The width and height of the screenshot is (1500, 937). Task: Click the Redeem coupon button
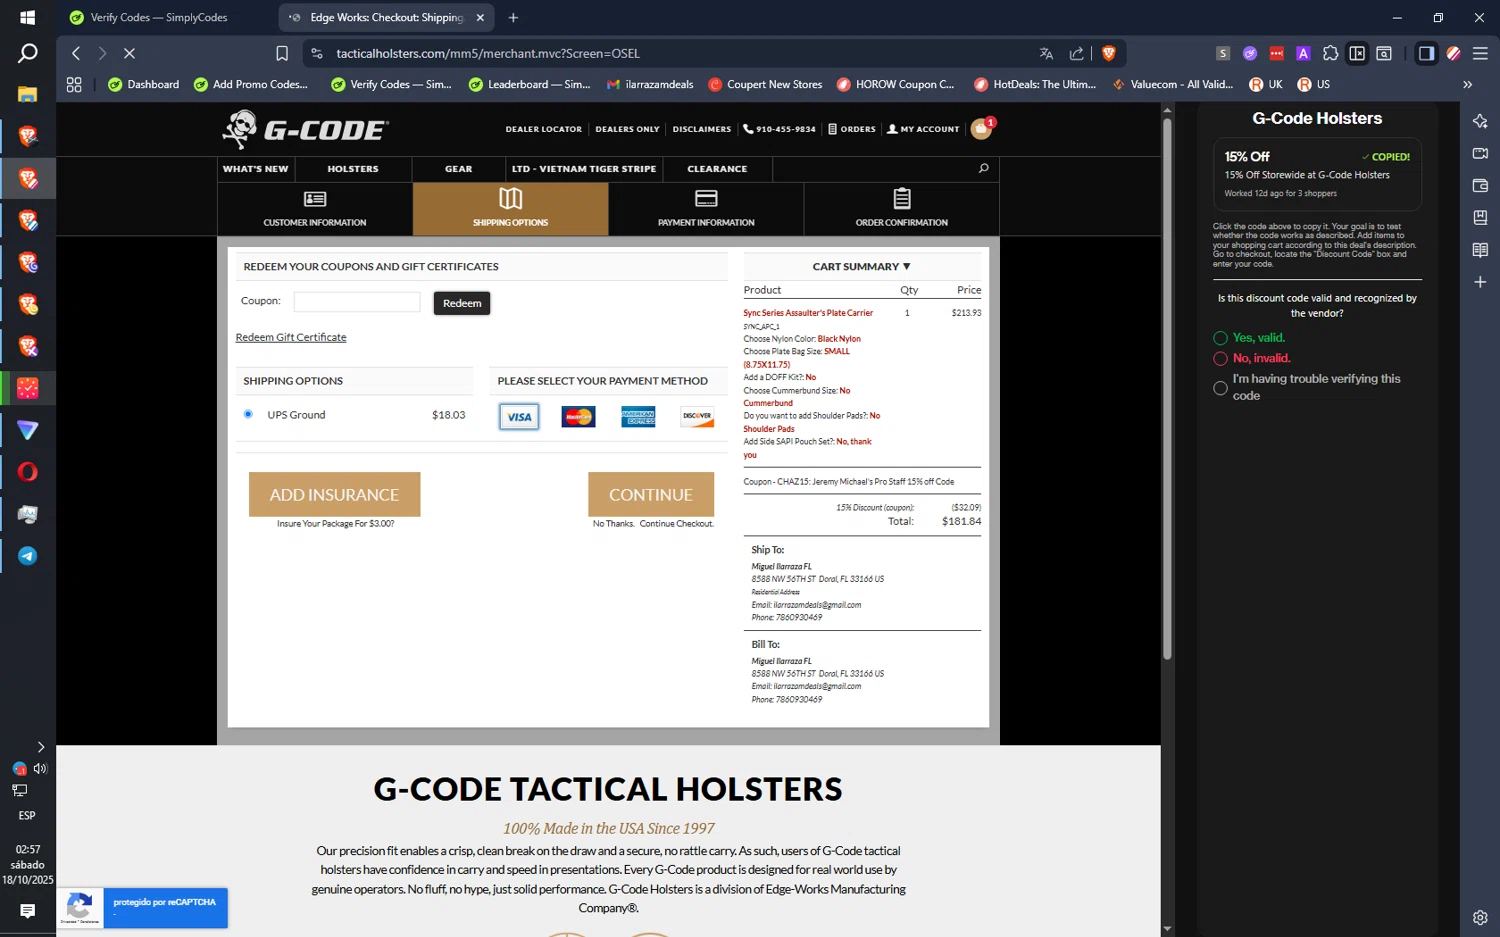462,303
